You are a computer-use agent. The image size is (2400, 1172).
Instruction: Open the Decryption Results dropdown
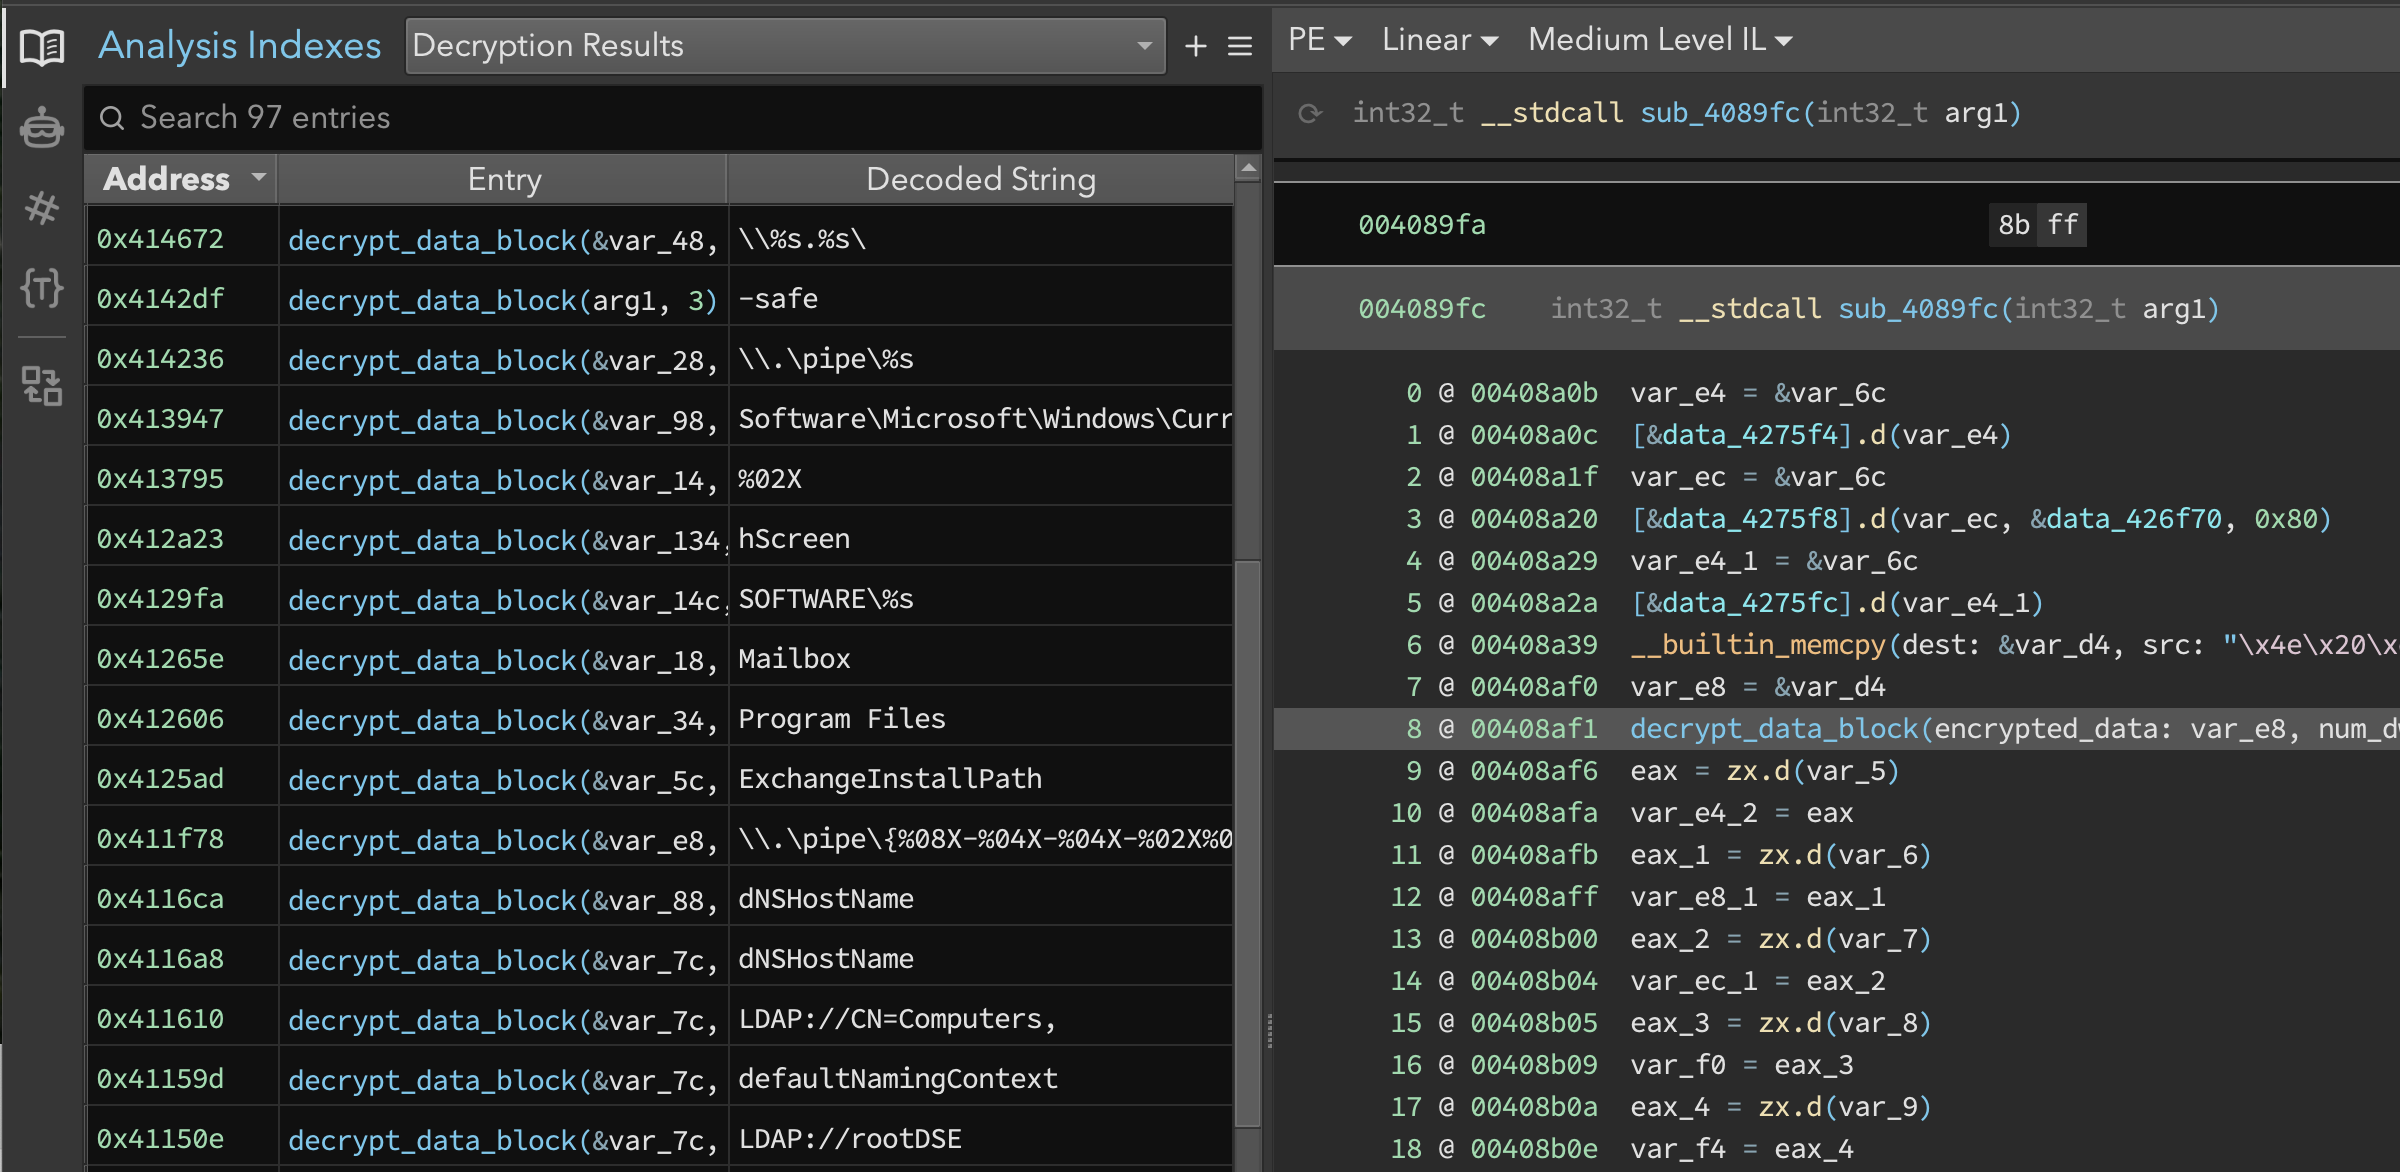coord(786,45)
